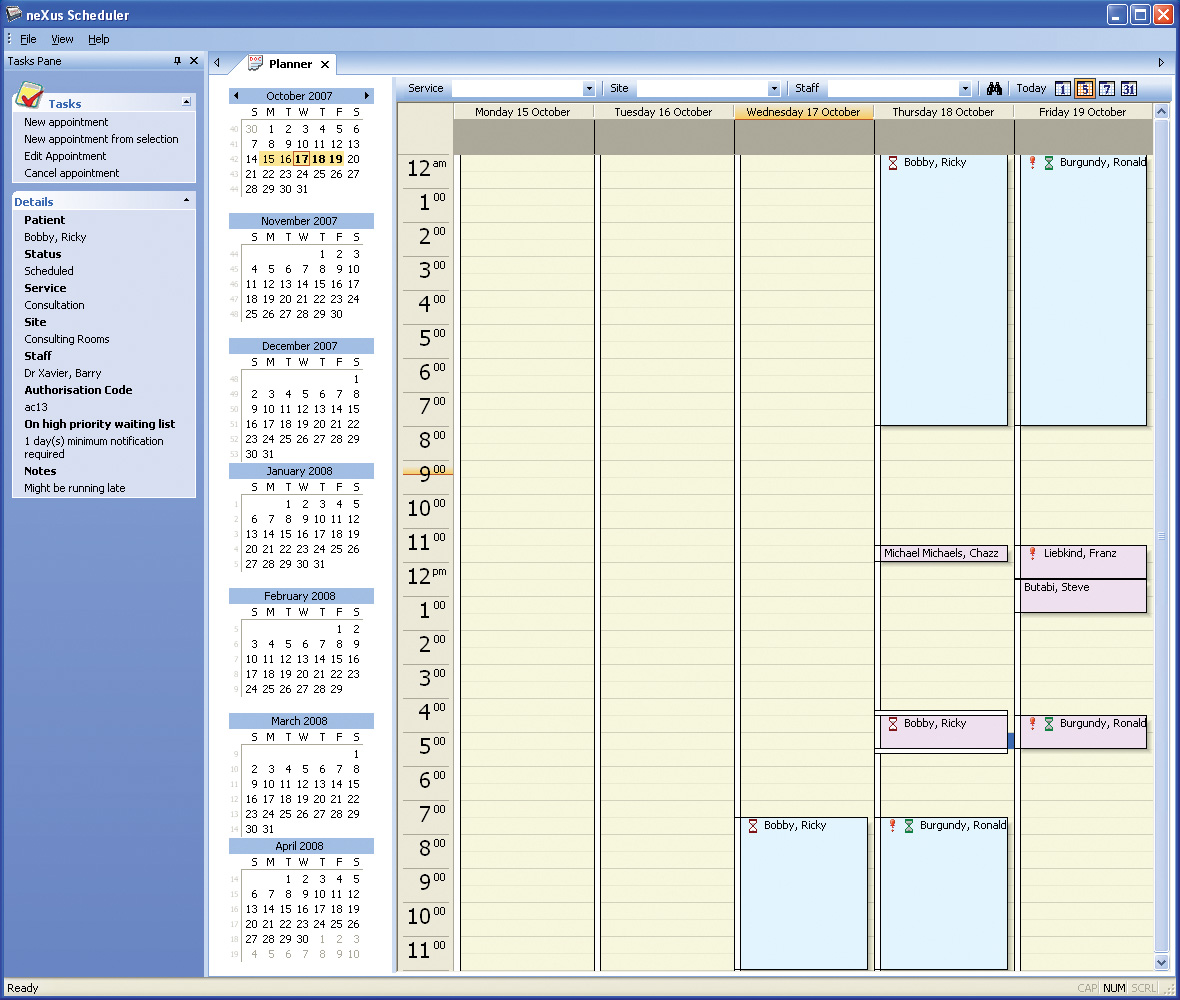Click New appointment

[66, 122]
